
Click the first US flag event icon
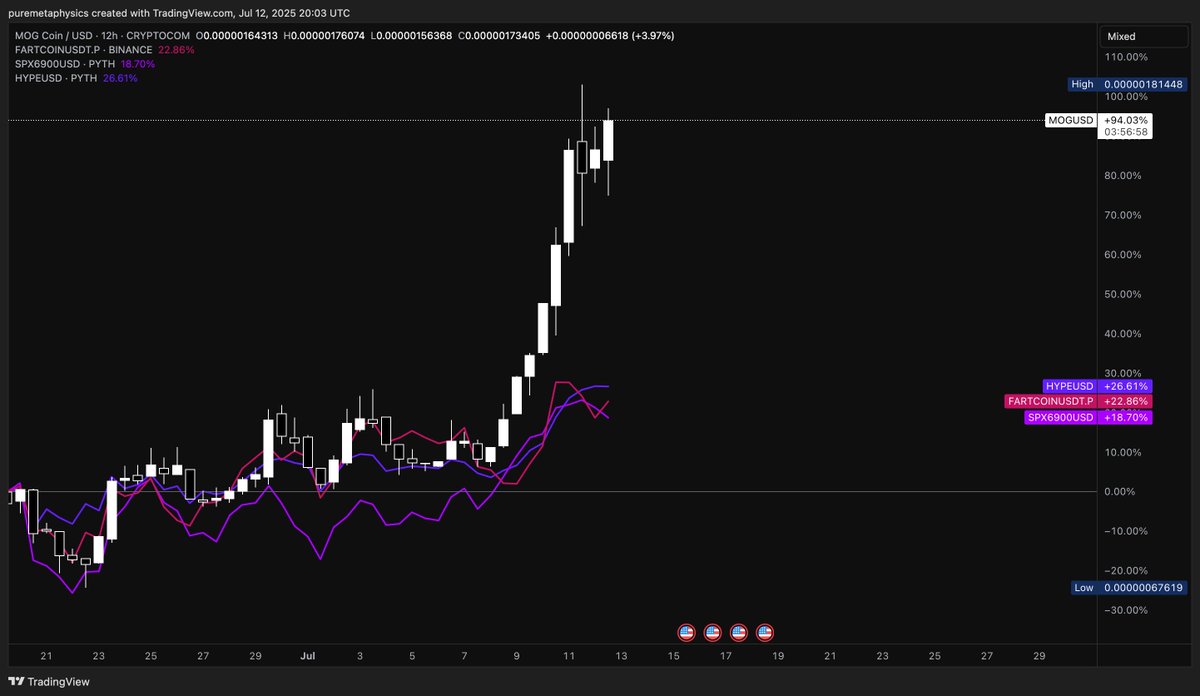pyautogui.click(x=686, y=632)
